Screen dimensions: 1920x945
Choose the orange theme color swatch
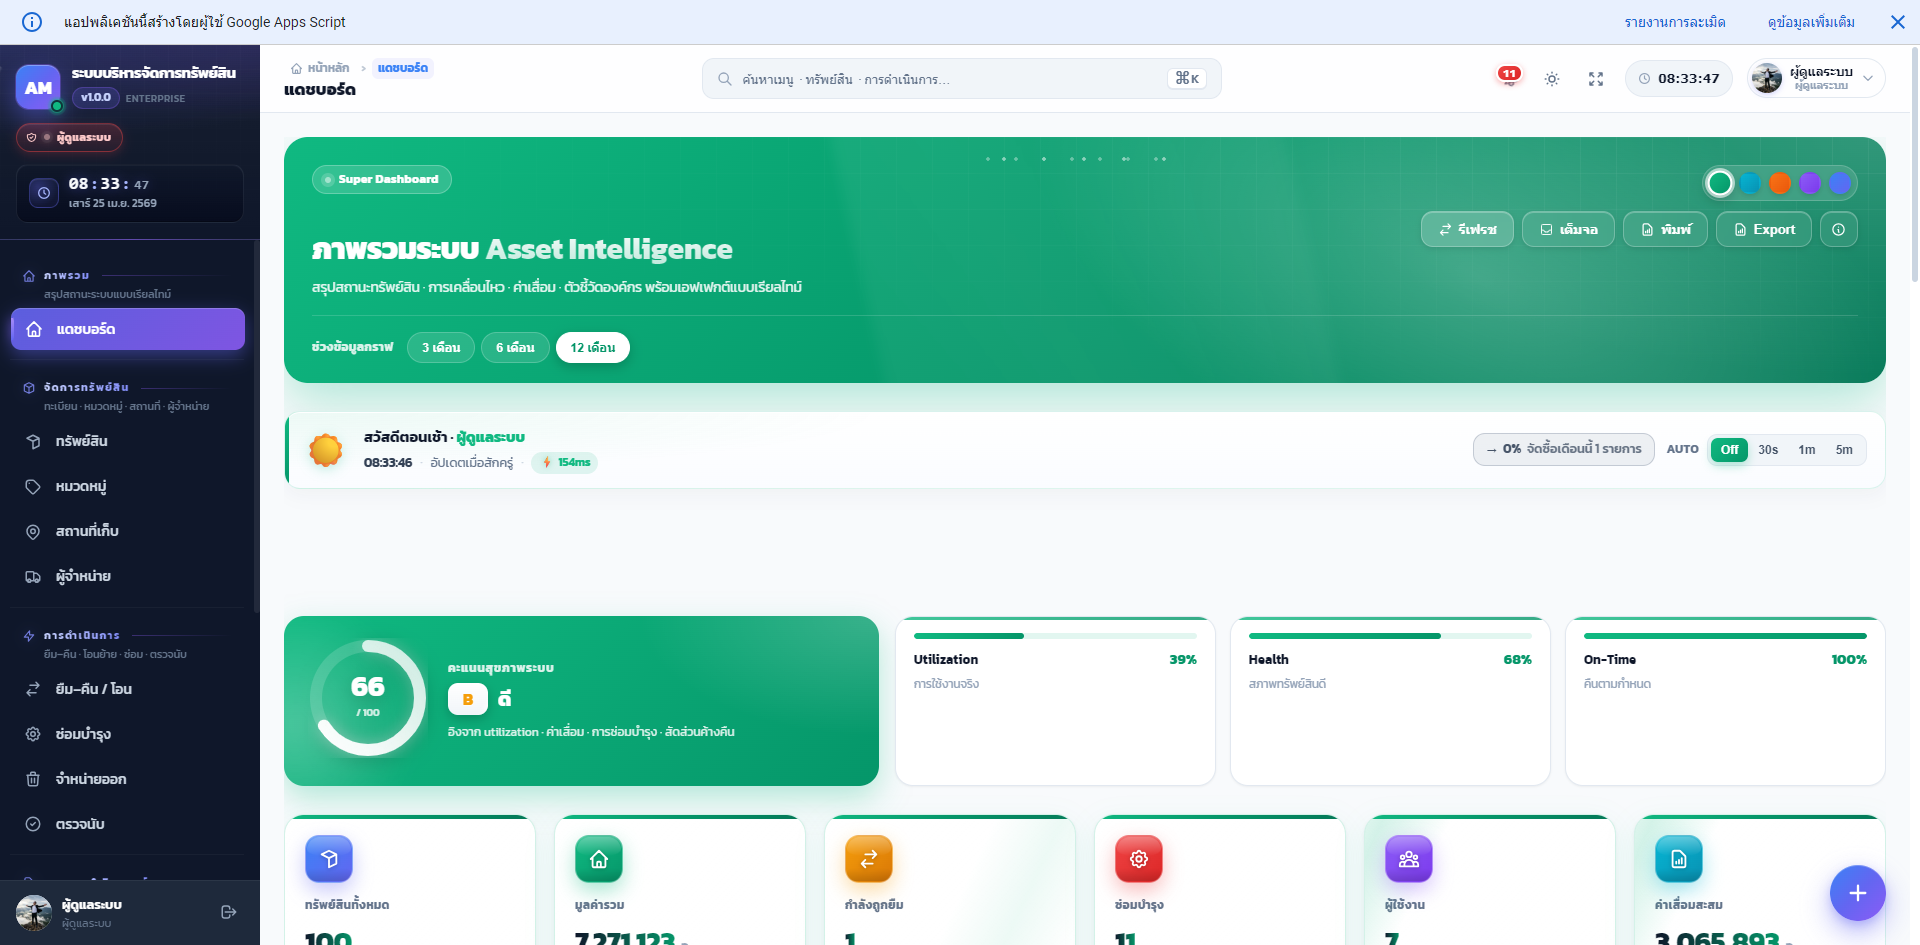(x=1779, y=183)
